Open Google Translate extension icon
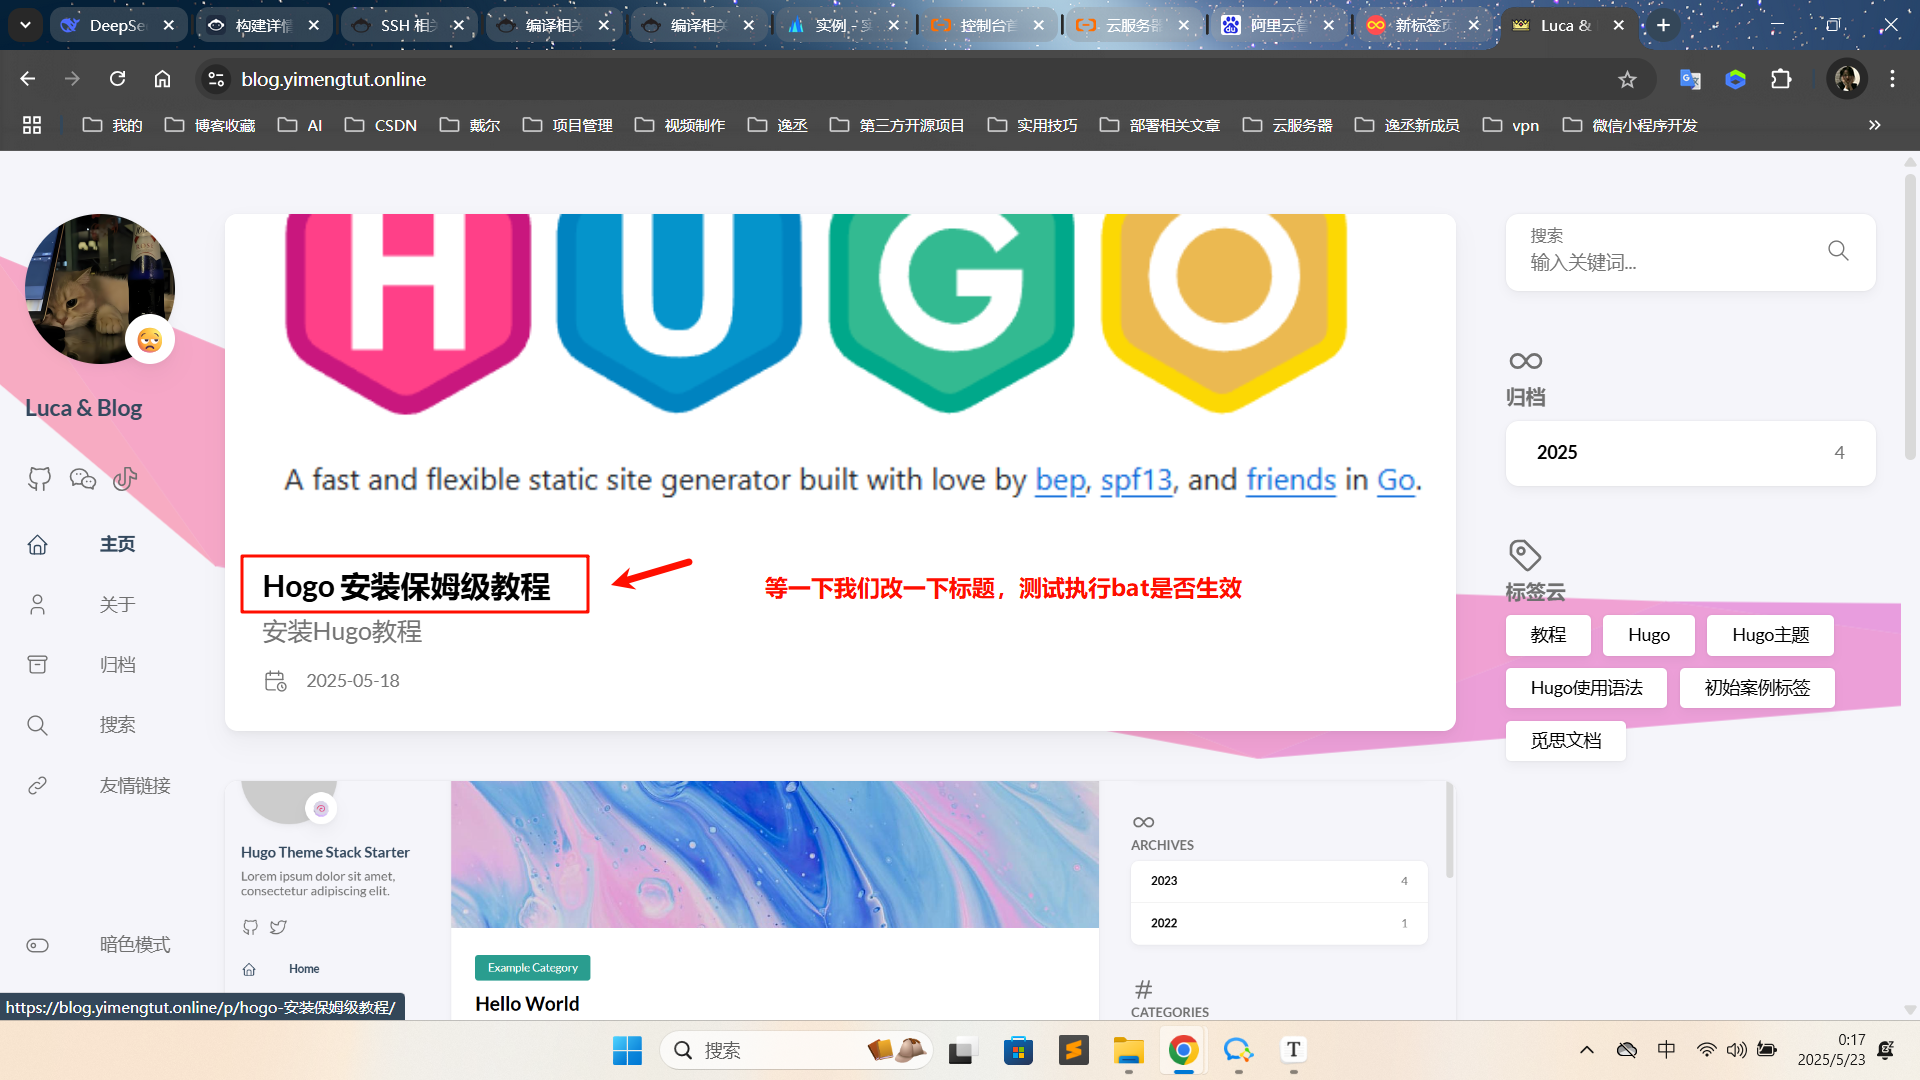Screen dimensions: 1920x1080 tap(1690, 79)
